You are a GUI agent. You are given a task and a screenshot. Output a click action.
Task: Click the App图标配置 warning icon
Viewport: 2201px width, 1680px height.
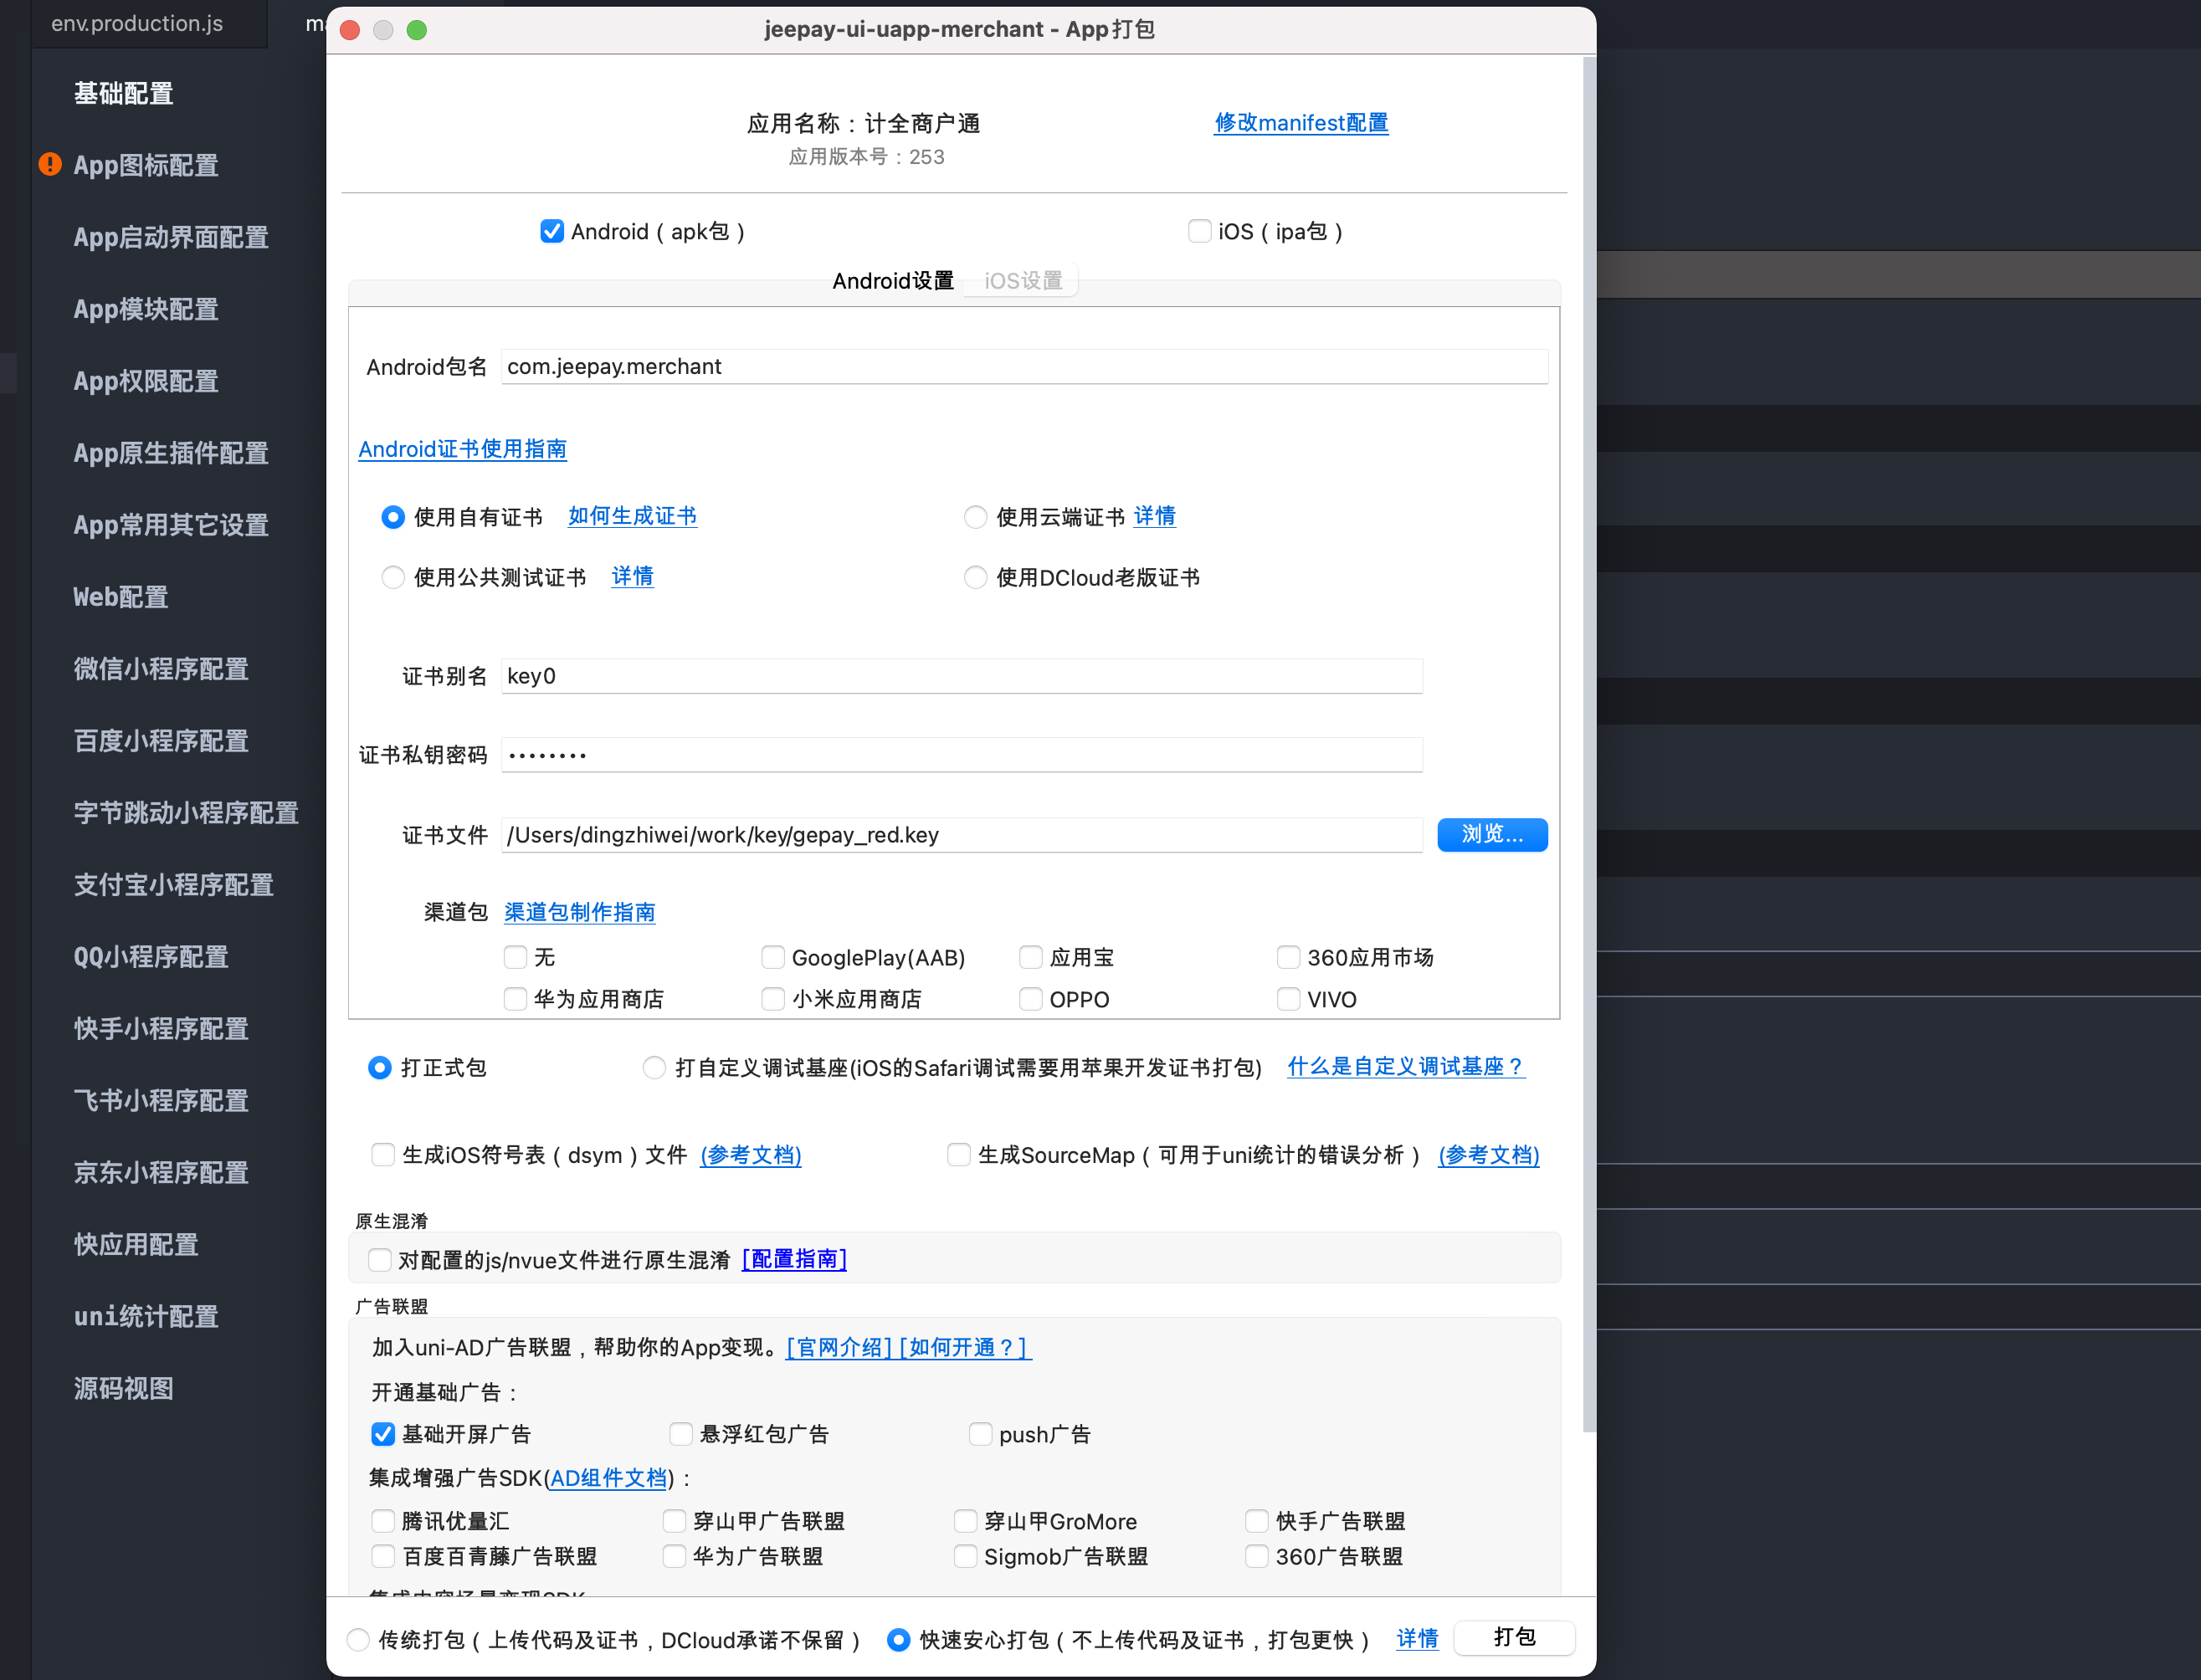tap(50, 164)
